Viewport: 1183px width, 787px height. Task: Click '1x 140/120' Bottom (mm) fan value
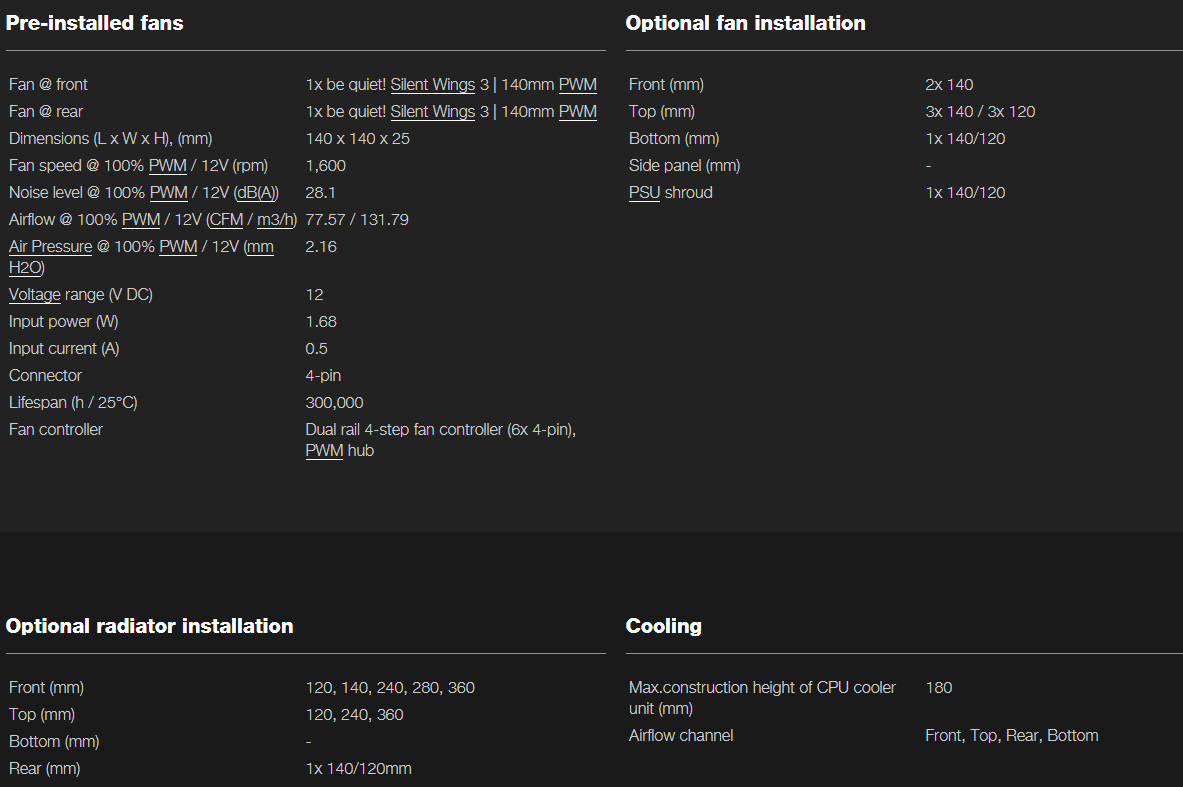[x=965, y=139]
